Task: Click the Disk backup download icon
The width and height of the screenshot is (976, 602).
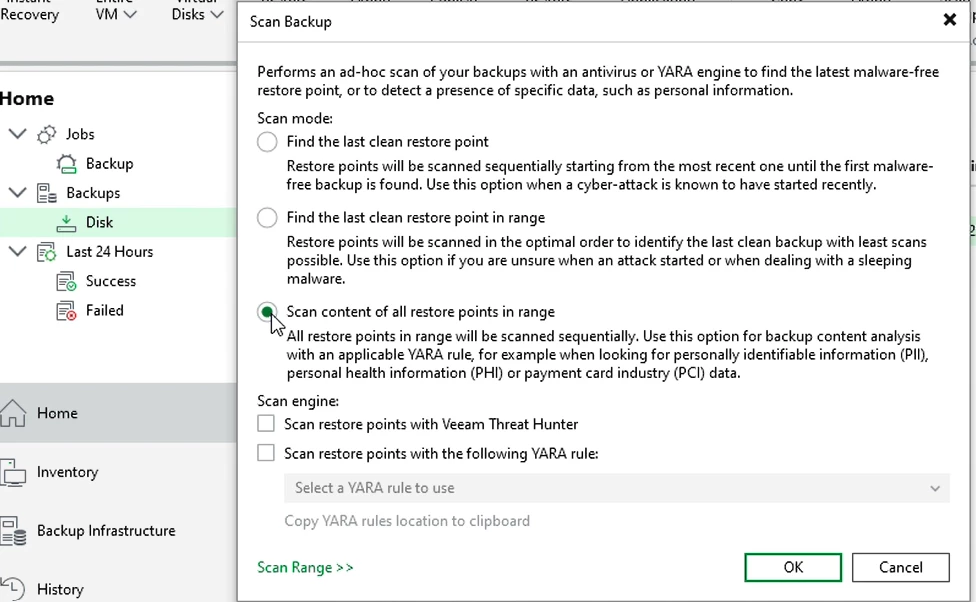Action: (x=66, y=222)
